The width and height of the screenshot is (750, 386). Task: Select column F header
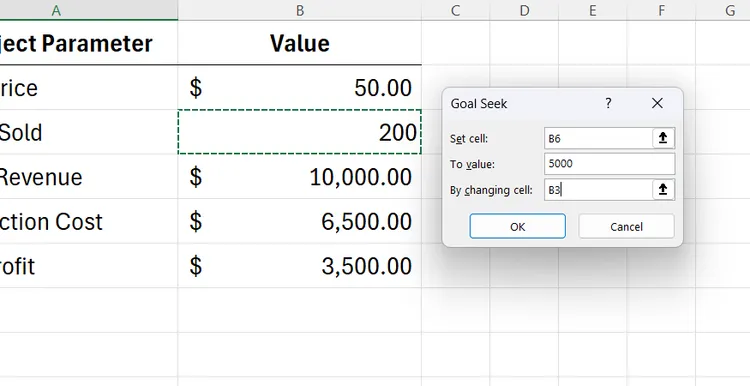tap(661, 10)
